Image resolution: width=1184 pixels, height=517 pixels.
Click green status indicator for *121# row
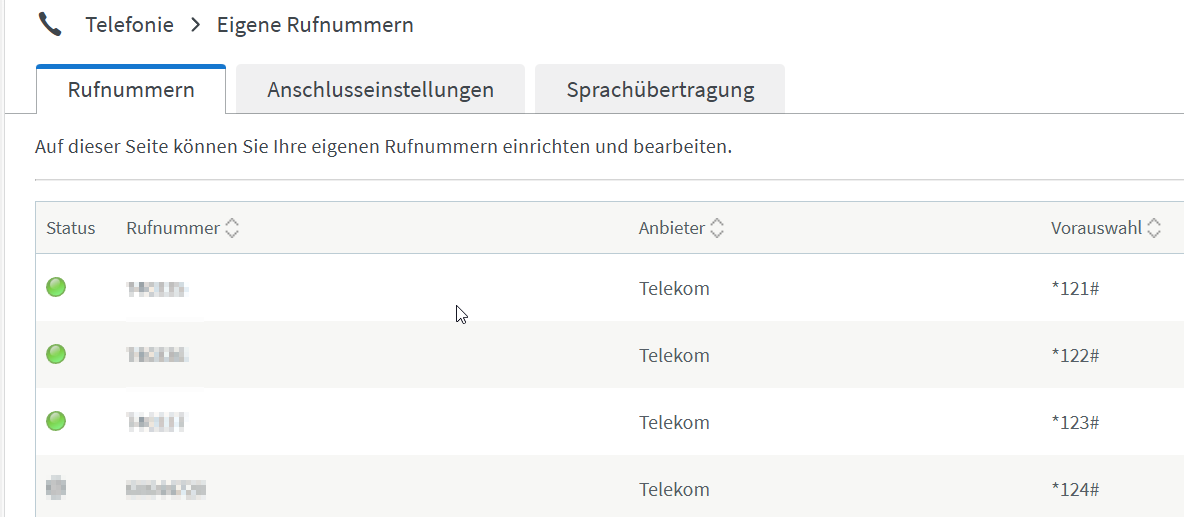(56, 288)
